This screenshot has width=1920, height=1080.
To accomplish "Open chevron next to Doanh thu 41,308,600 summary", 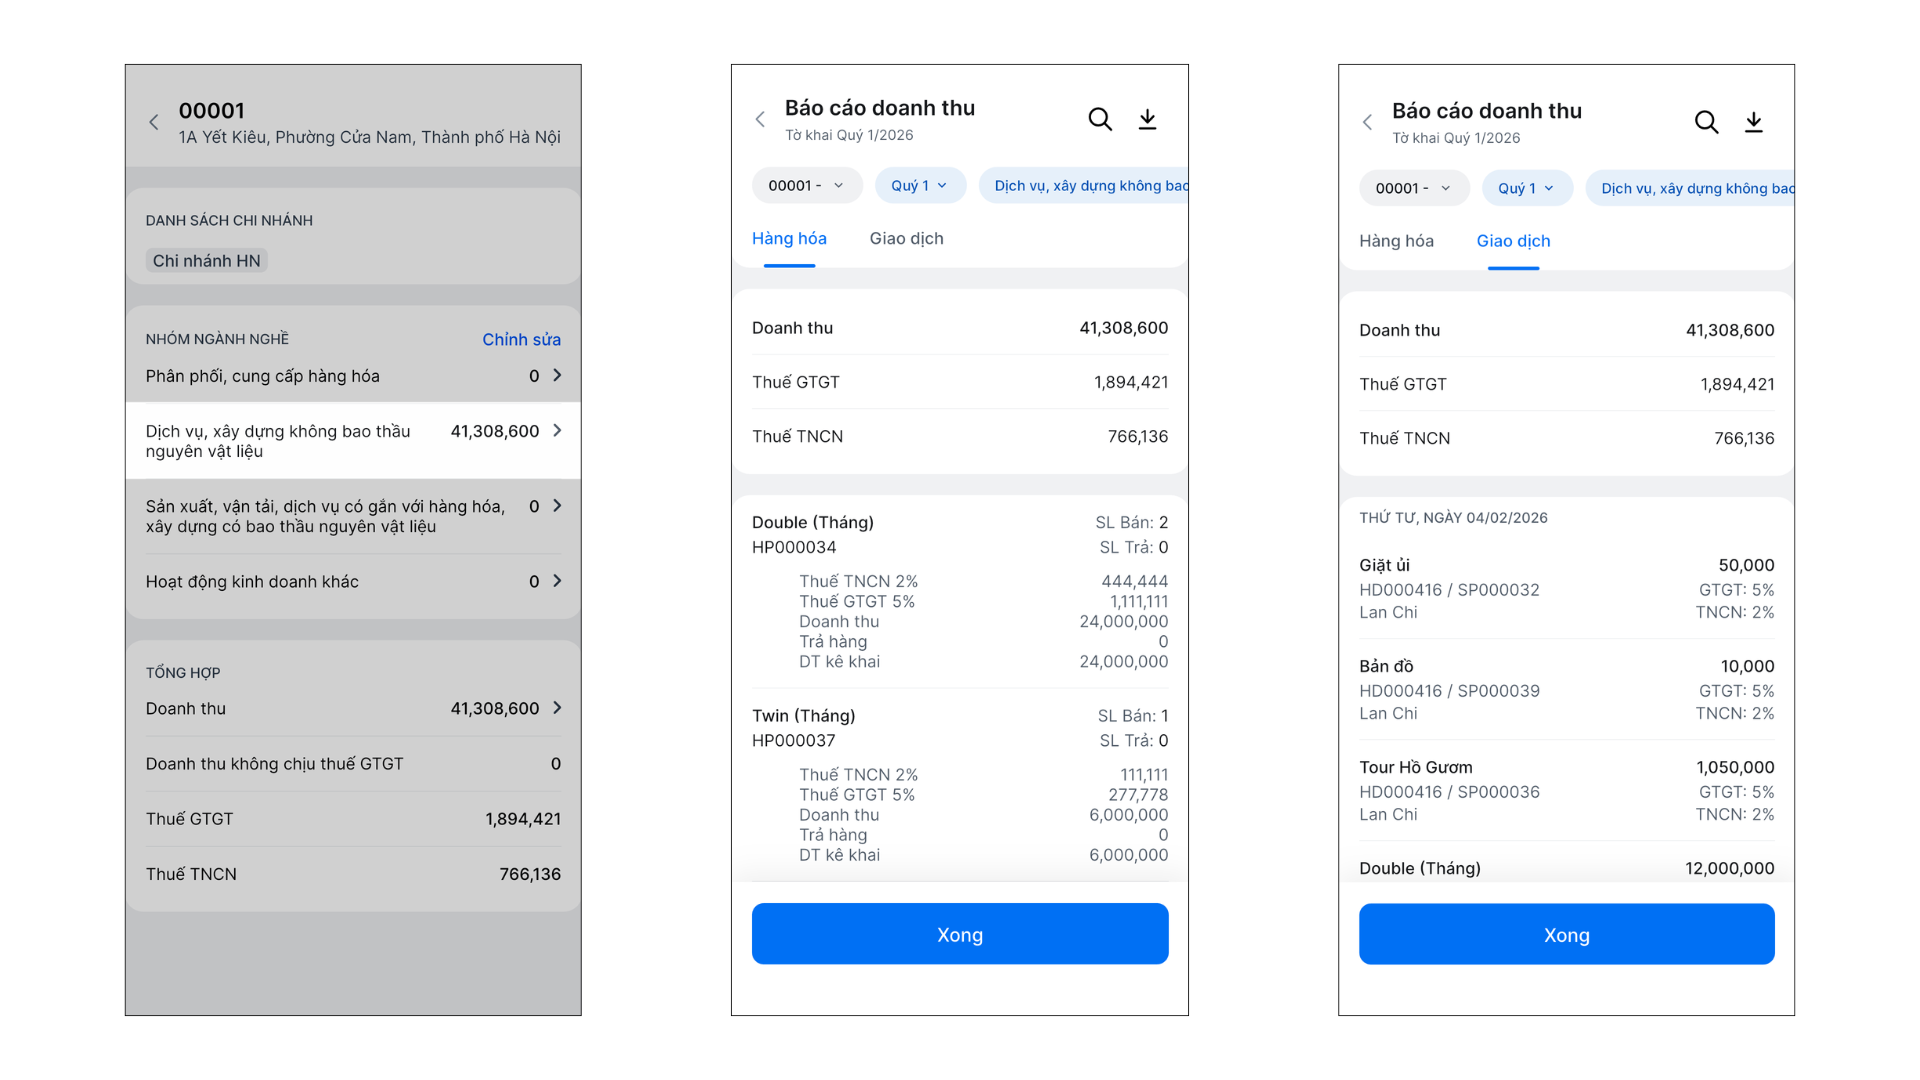I will pos(557,708).
